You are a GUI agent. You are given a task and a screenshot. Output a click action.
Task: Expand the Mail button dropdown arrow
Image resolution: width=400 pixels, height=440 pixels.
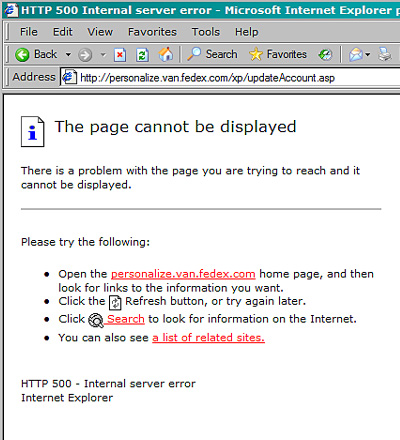(x=368, y=54)
